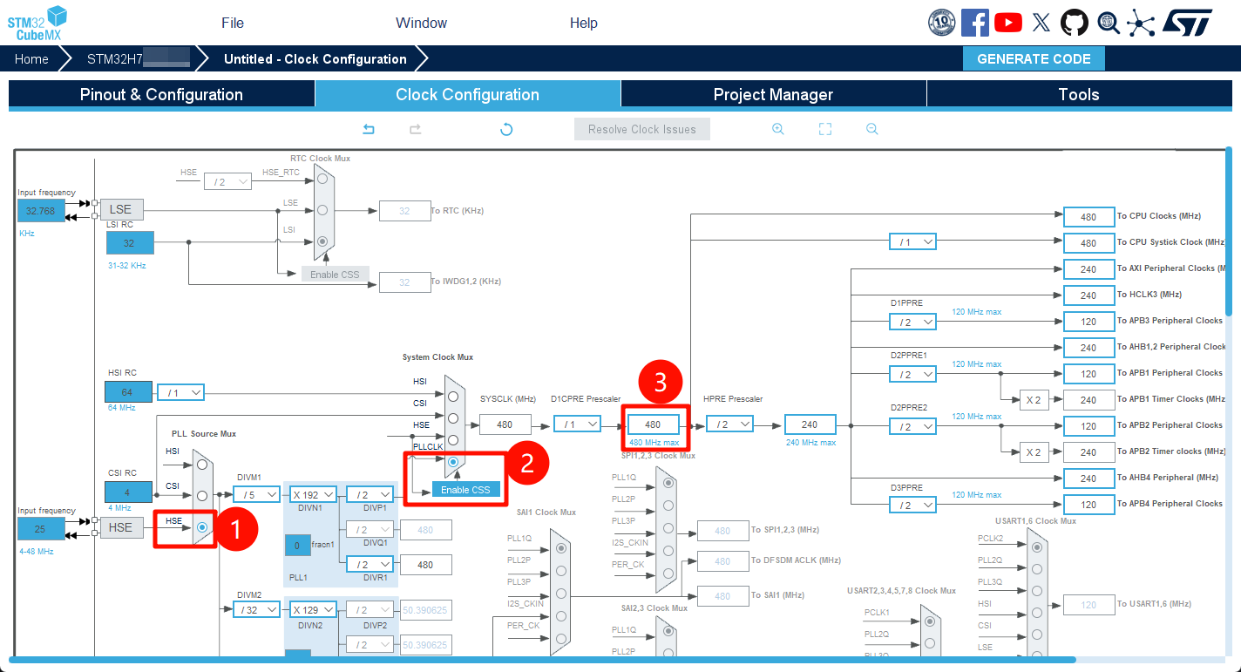Click the vertical scrollbar of the diagram
1241x672 pixels.
[1229, 232]
